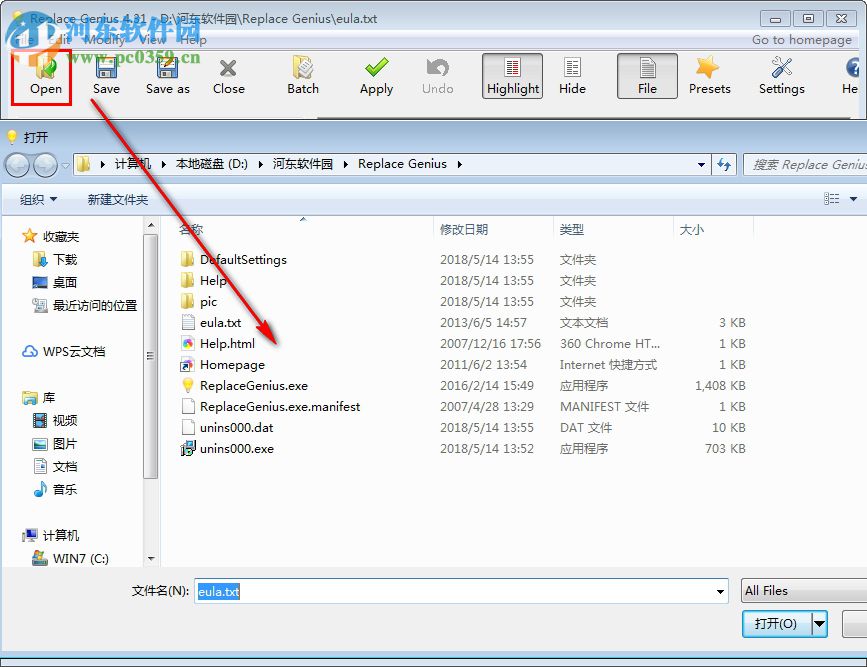
Task: Open Presets with the star icon
Action: [x=709, y=76]
